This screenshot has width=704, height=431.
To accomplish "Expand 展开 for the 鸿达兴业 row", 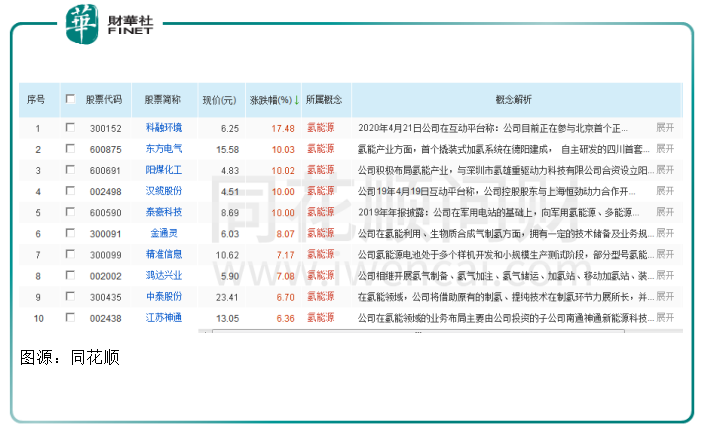I will pyautogui.click(x=665, y=275).
